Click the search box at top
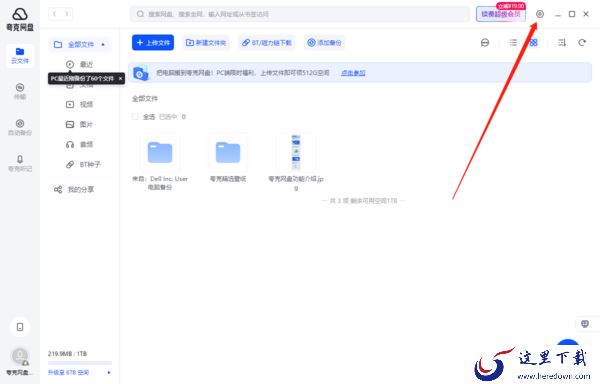This screenshot has height=384, width=600. tap(300, 14)
